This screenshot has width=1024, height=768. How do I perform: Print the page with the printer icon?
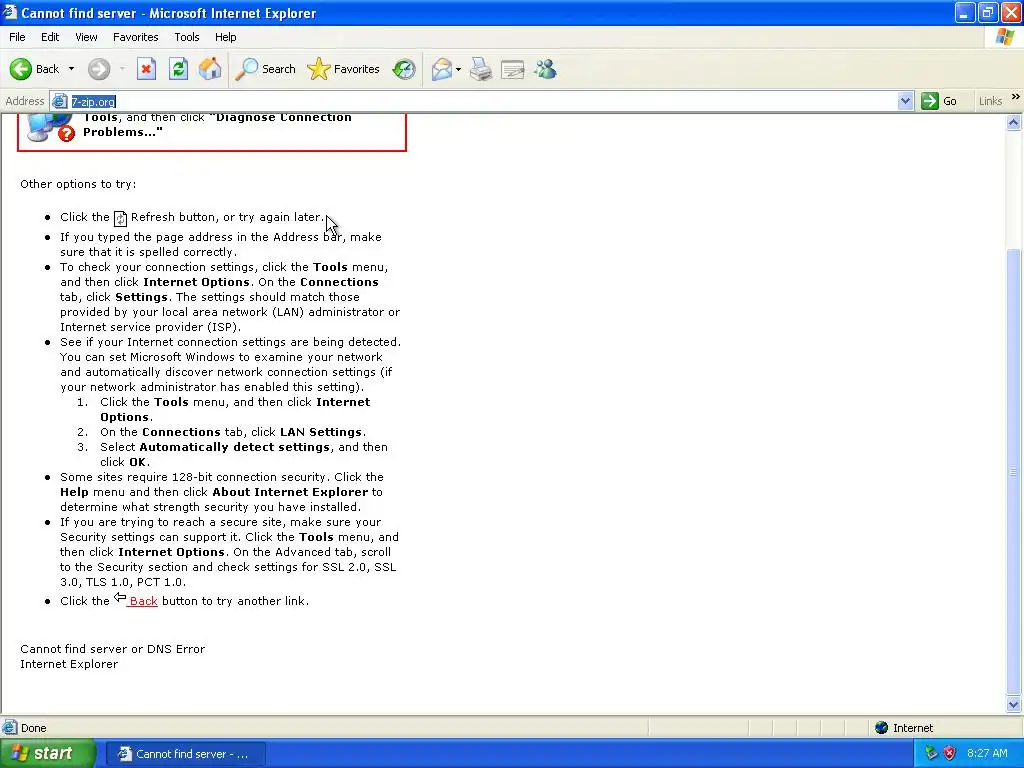click(481, 69)
